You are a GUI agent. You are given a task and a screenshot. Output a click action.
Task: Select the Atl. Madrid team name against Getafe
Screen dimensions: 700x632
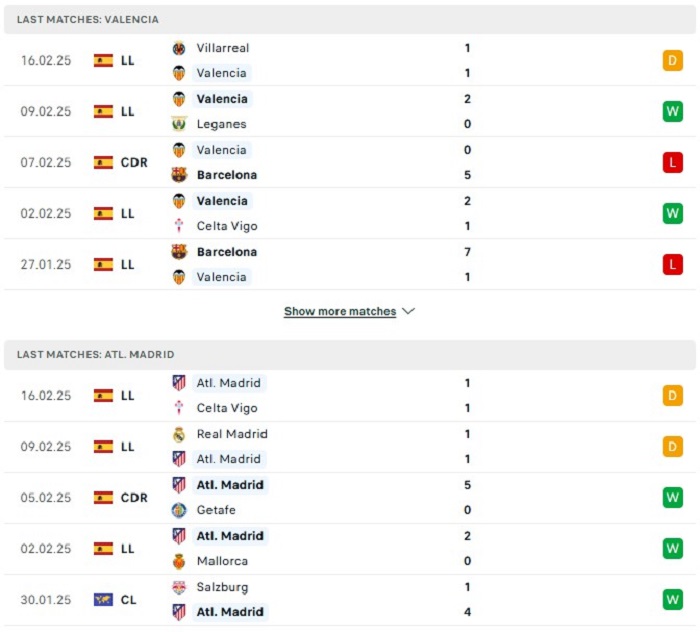pos(230,485)
